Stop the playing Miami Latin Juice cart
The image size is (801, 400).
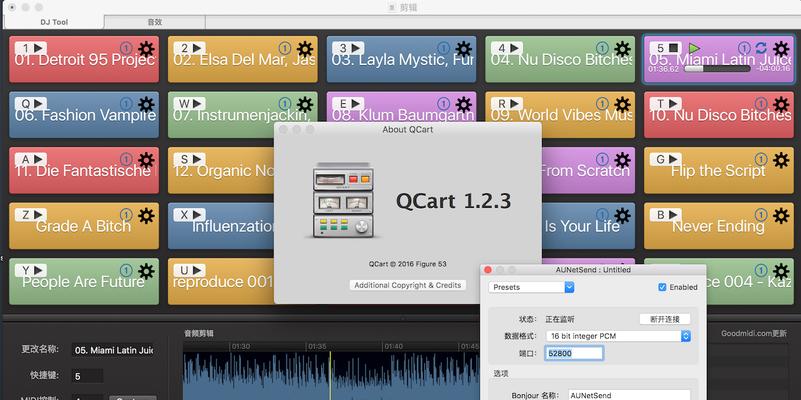click(x=674, y=48)
